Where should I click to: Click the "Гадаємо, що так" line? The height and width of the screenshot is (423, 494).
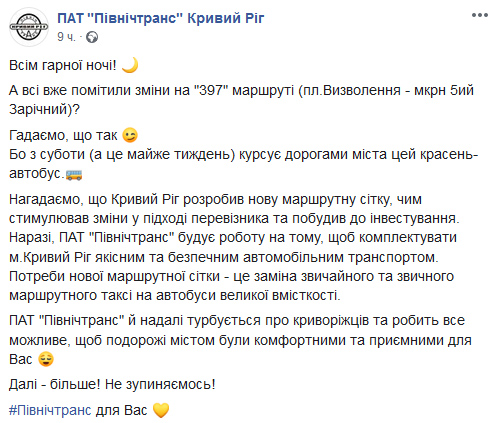coord(63,135)
